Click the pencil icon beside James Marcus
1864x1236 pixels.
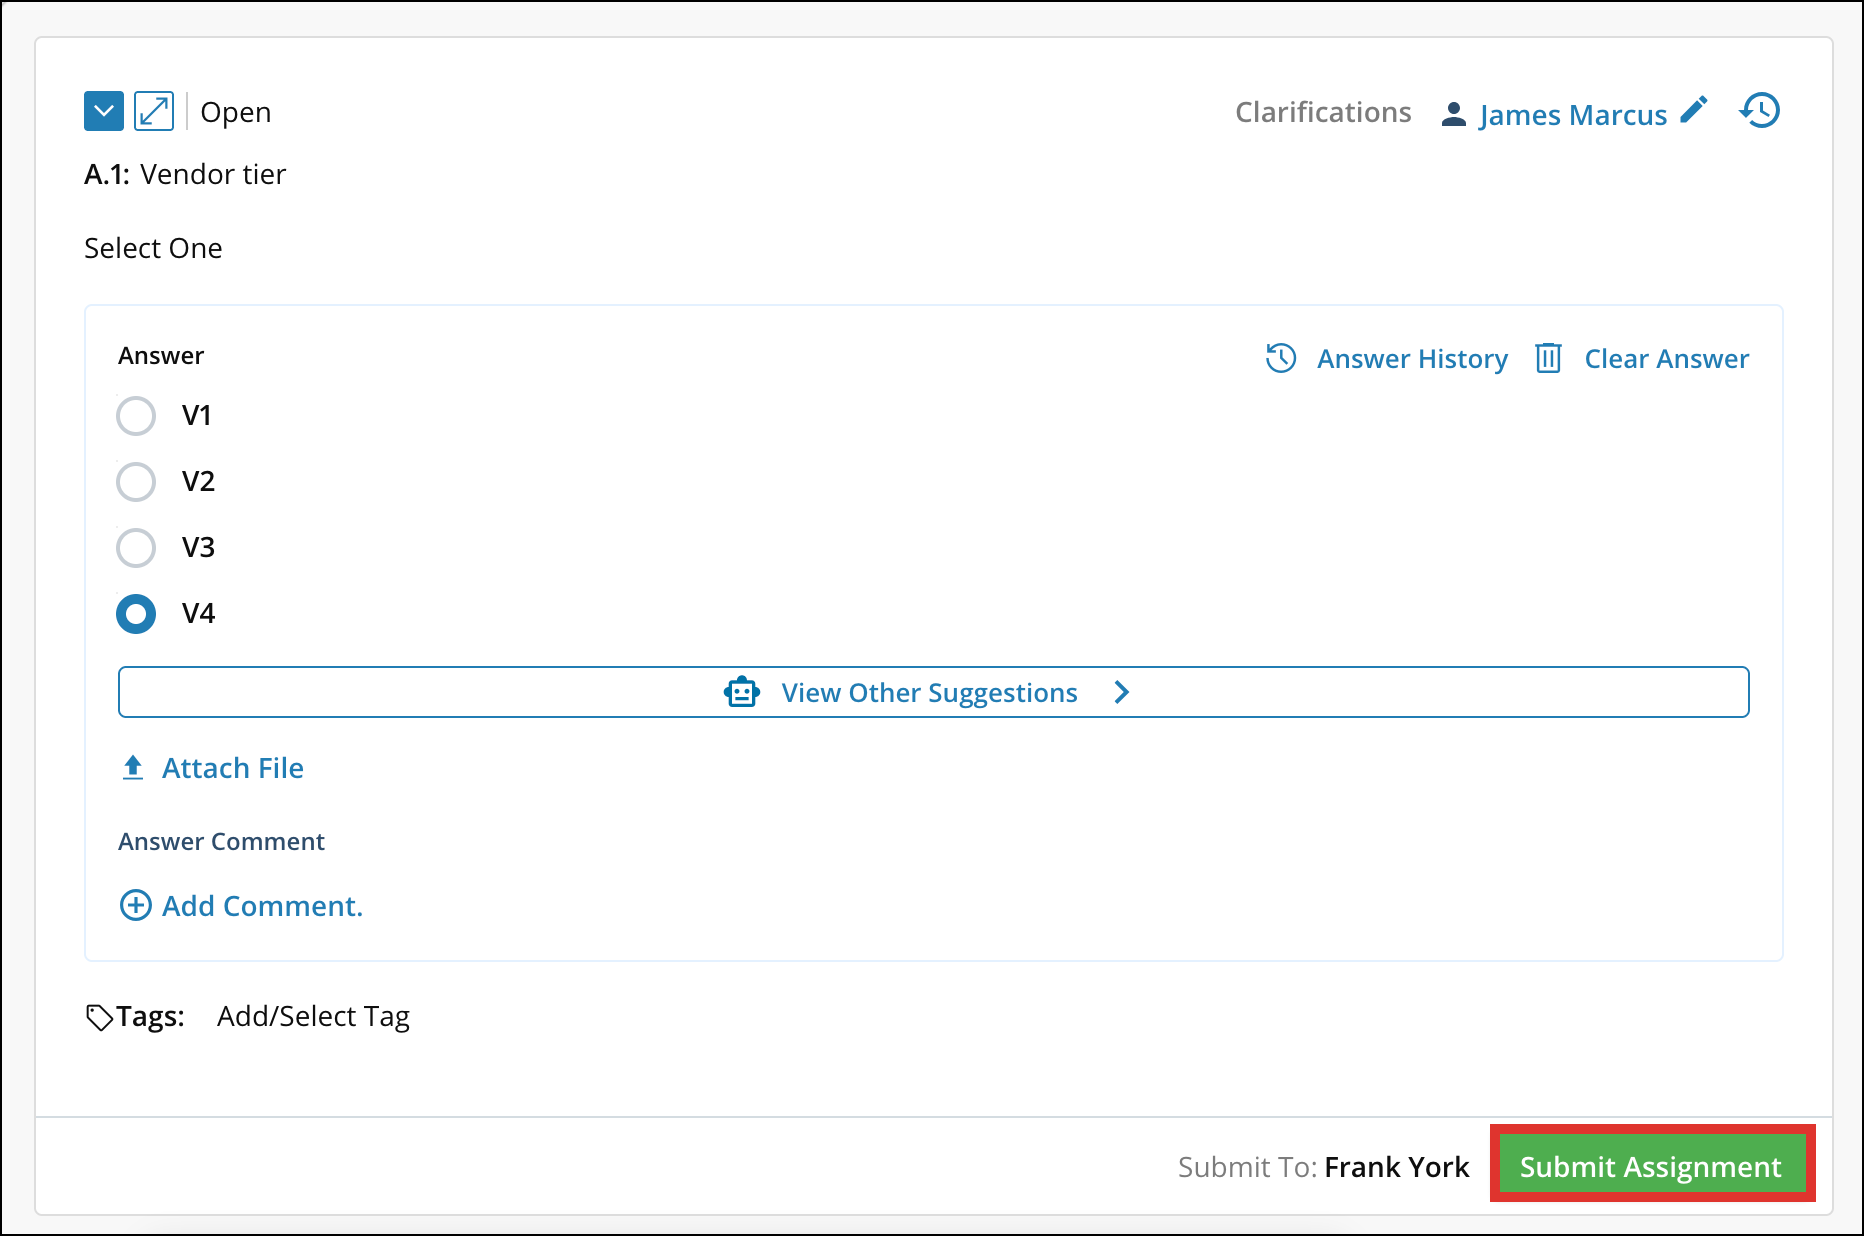coord(1694,110)
